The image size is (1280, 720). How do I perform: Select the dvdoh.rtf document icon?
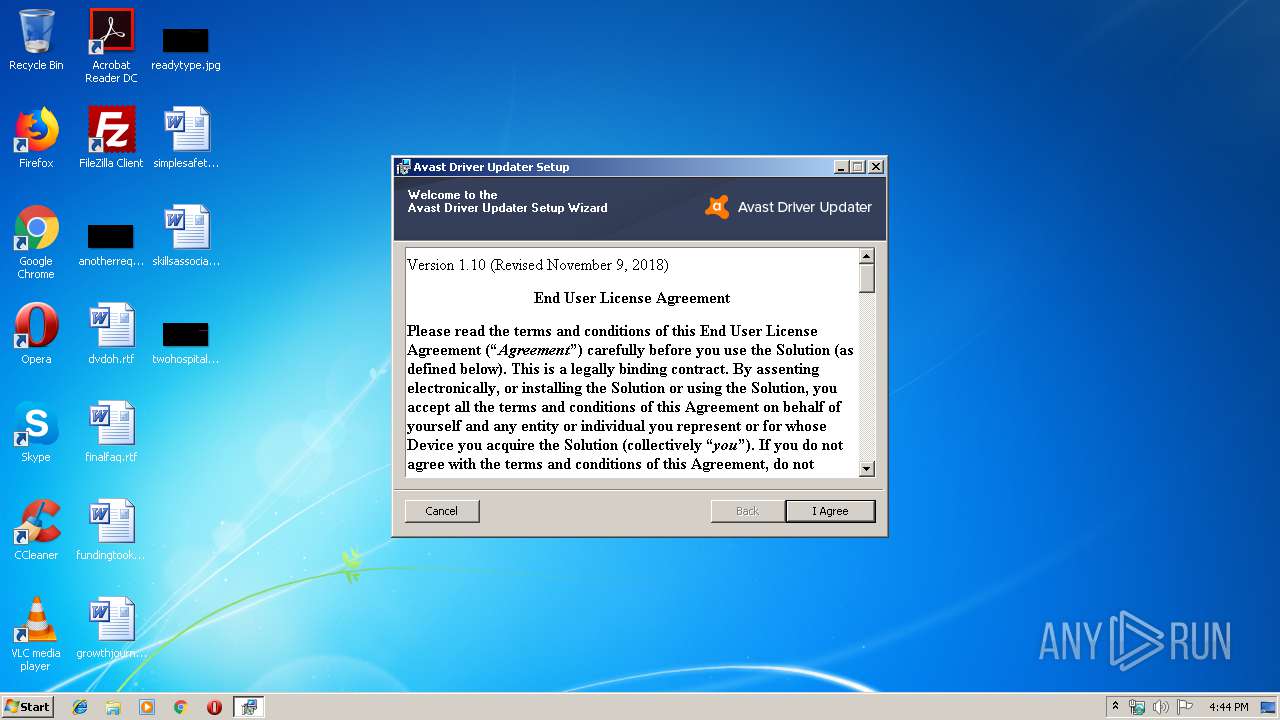[111, 334]
